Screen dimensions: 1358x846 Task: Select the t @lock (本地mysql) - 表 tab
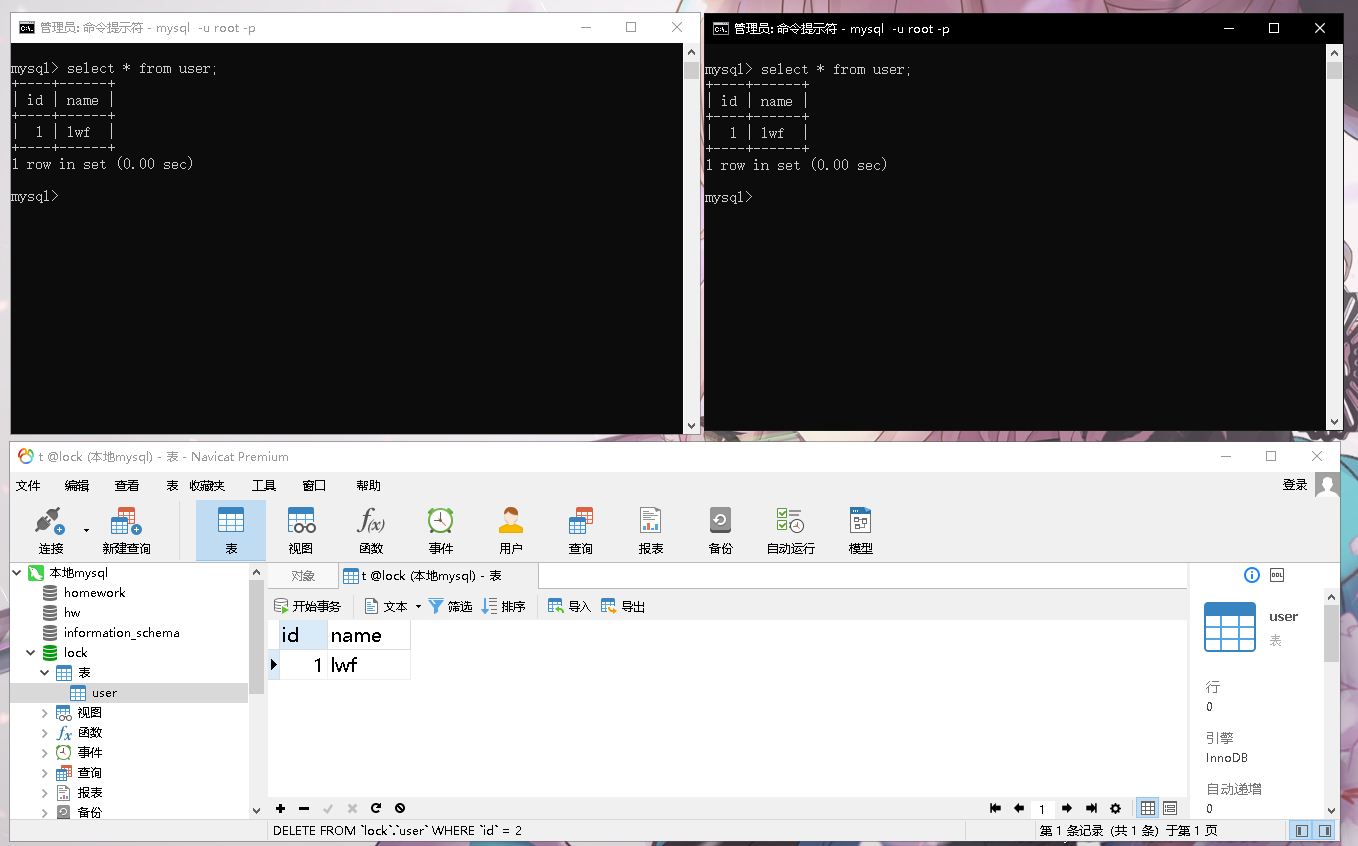[437, 576]
